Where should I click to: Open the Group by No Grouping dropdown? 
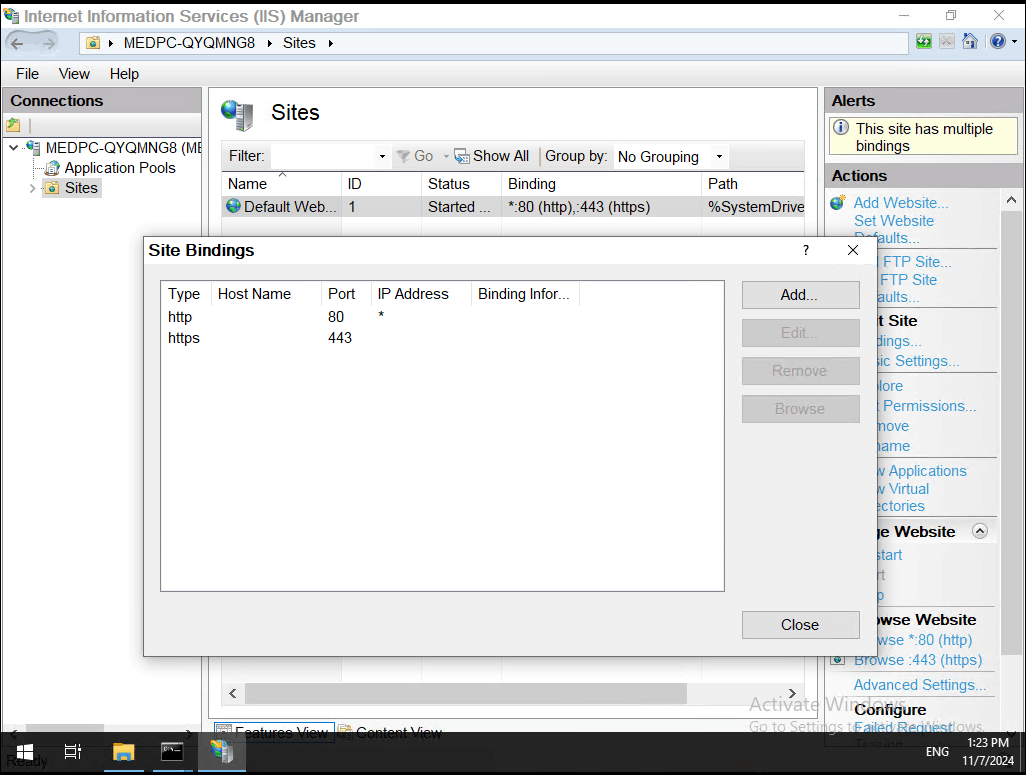coord(718,157)
